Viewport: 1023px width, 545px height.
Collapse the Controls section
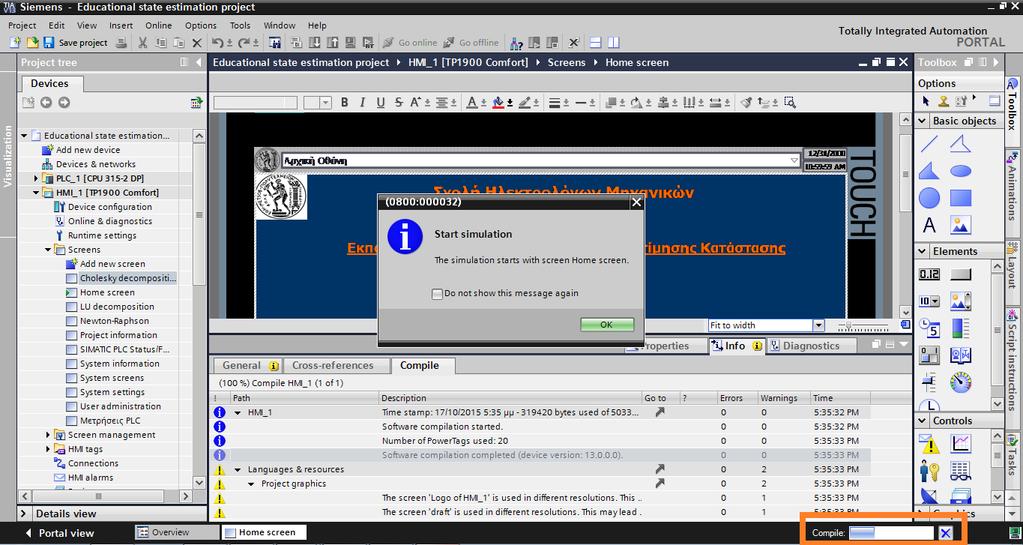click(922, 421)
